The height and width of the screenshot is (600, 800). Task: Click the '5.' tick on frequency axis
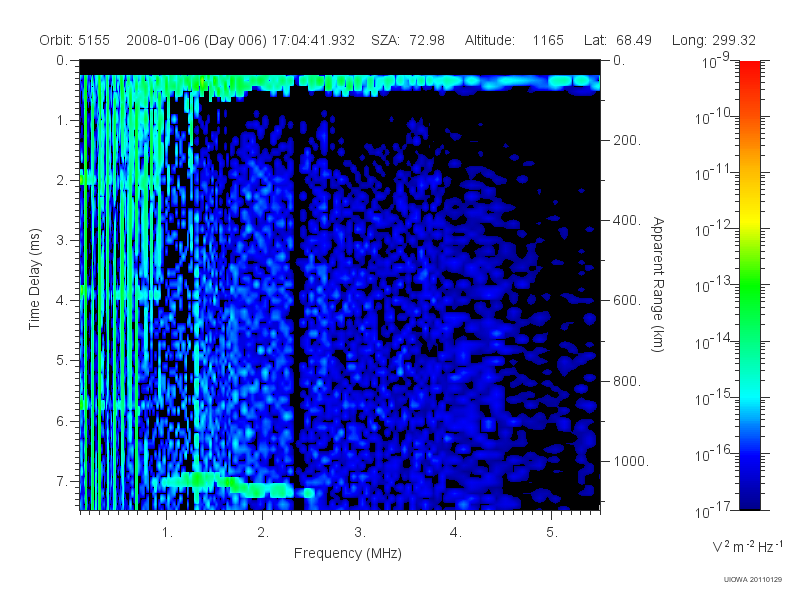pos(552,533)
